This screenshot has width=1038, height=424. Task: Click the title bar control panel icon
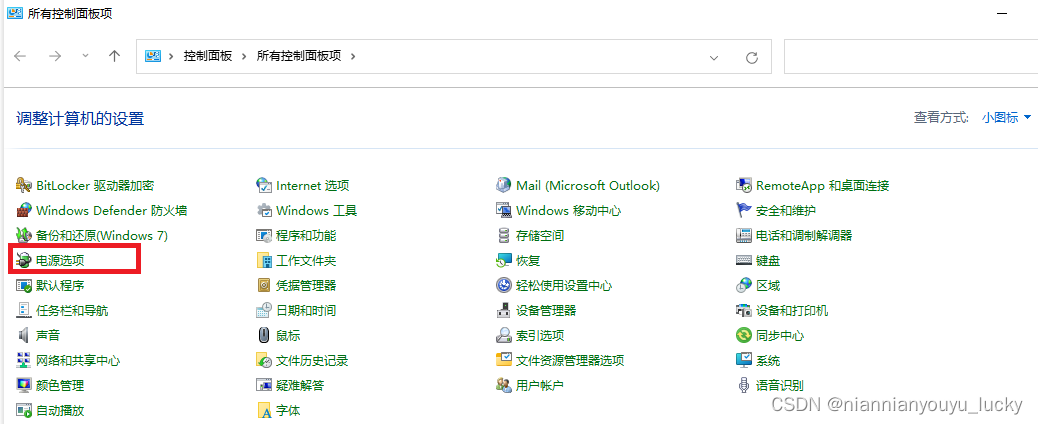pos(15,13)
